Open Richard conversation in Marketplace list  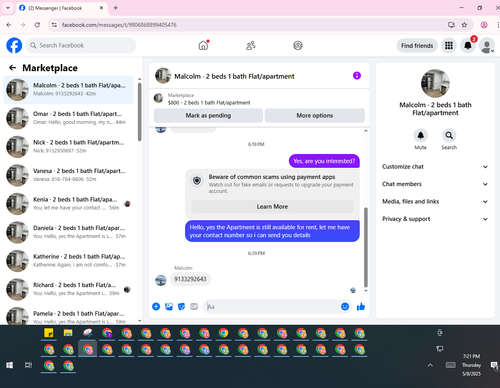[68, 289]
